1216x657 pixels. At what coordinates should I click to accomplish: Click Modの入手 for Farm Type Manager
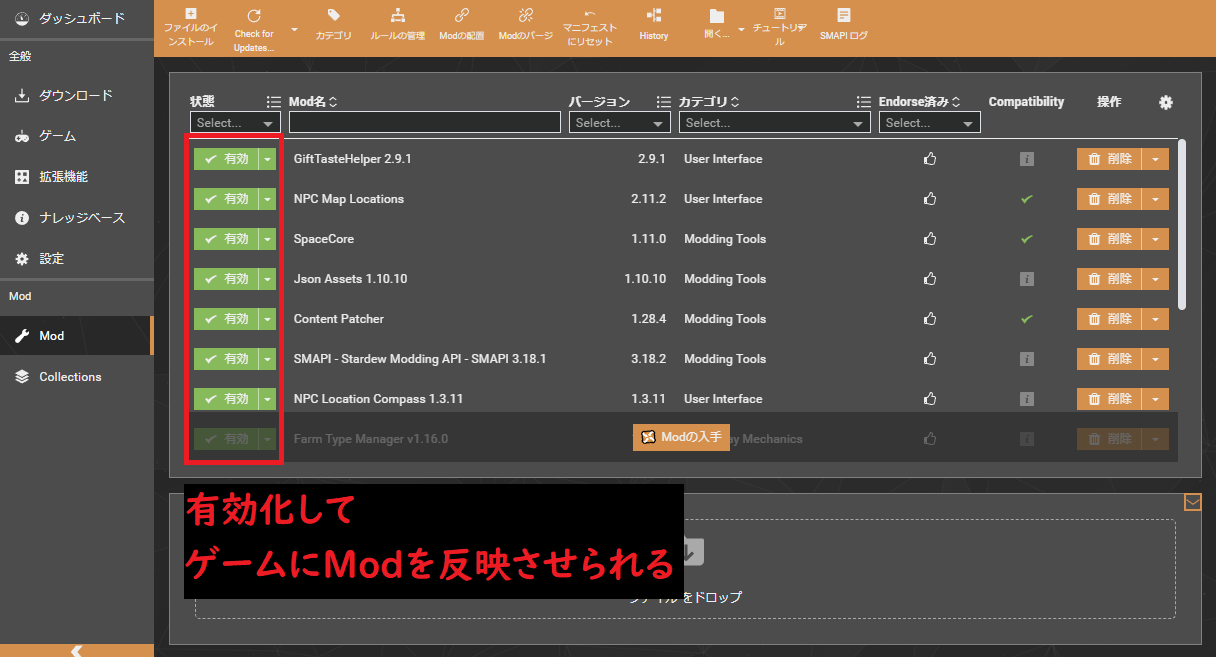[681, 438]
